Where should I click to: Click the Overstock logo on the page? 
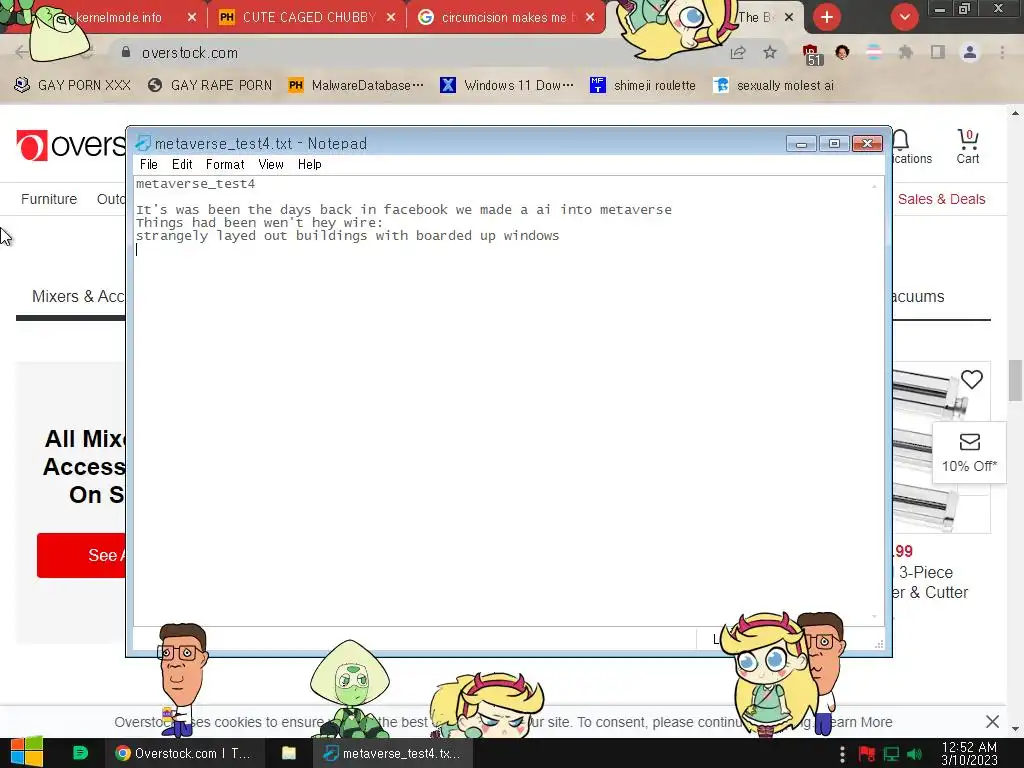click(x=71, y=145)
